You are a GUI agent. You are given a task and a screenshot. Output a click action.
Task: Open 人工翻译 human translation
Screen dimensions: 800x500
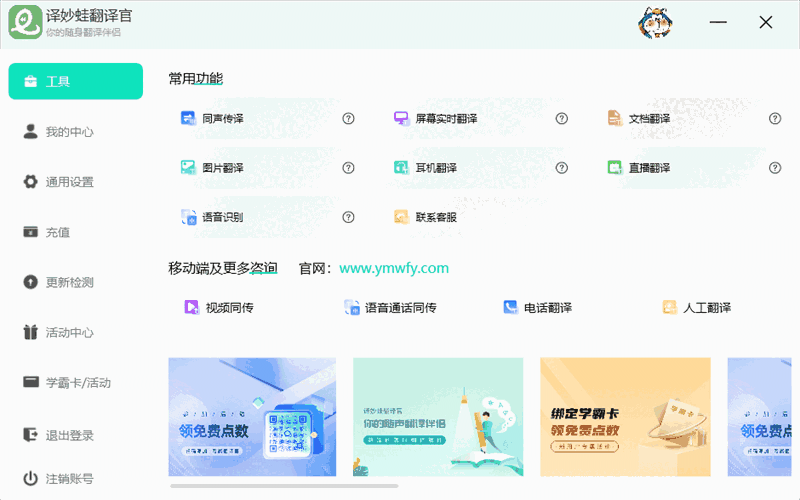[x=696, y=307]
